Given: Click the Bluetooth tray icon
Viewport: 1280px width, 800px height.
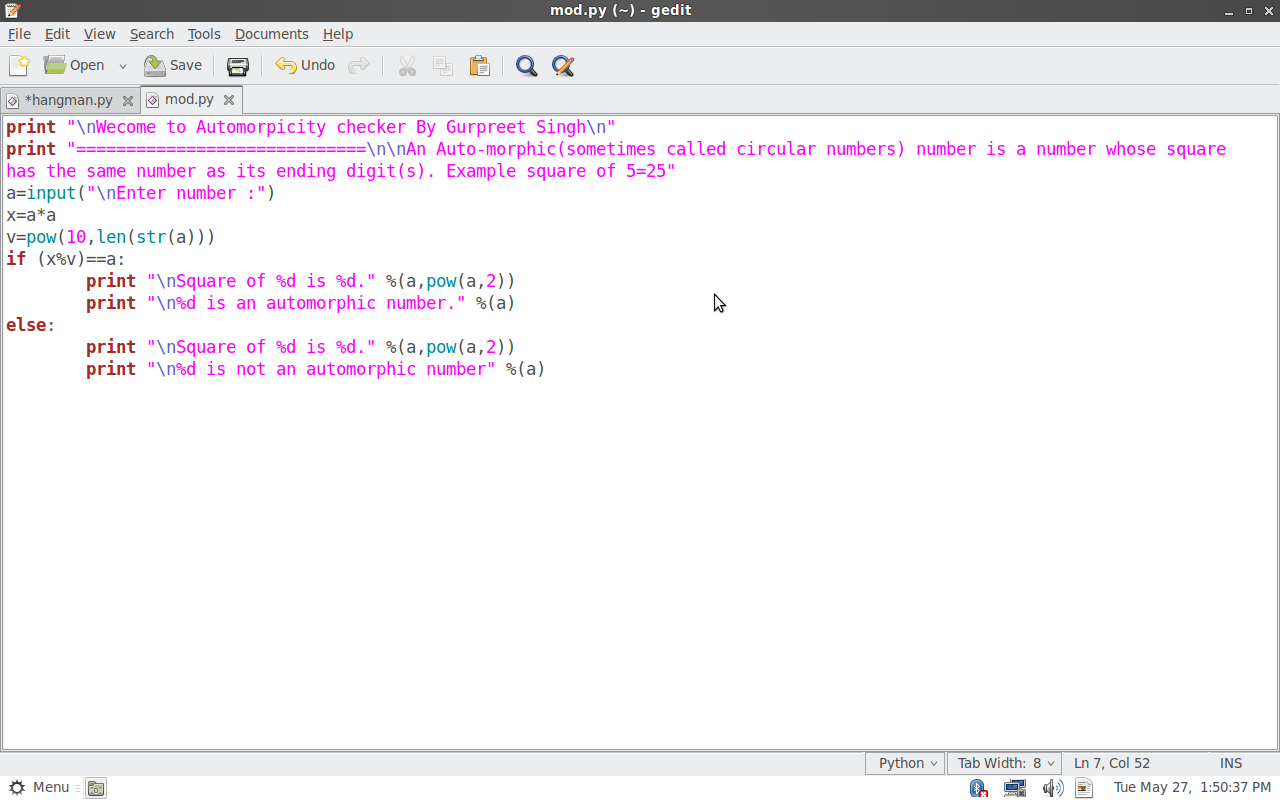Looking at the screenshot, I should pyautogui.click(x=979, y=788).
